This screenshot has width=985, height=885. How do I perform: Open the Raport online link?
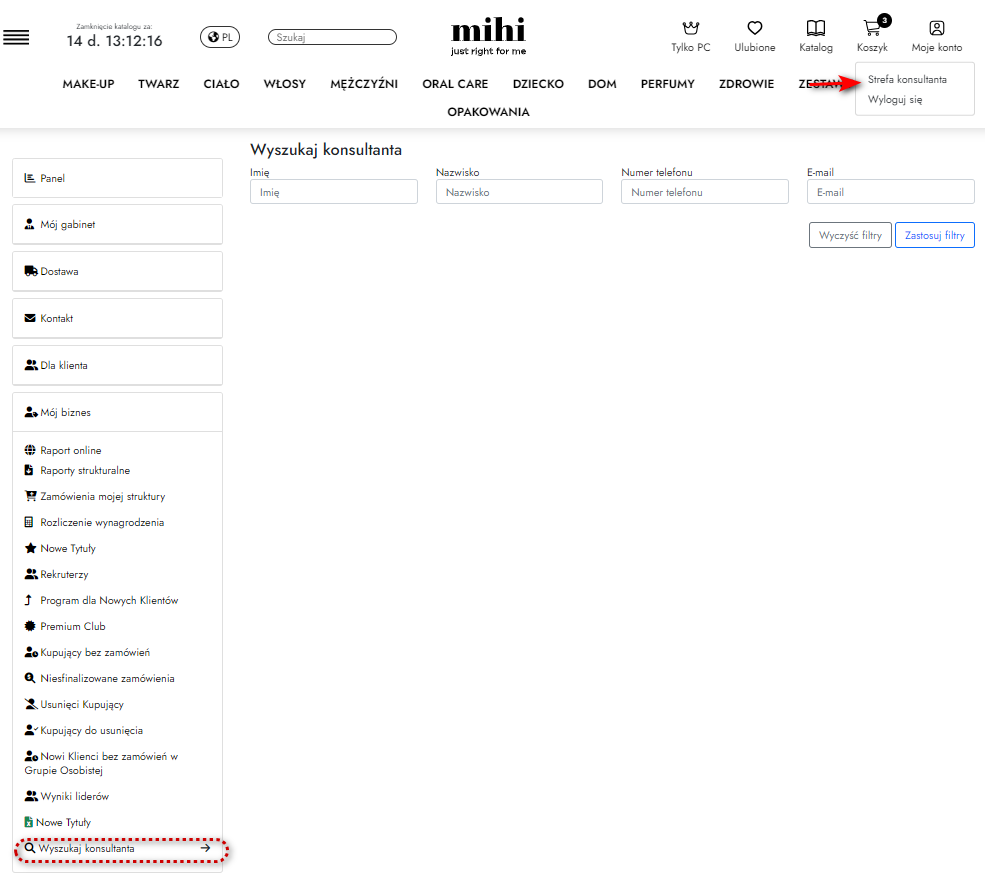pyautogui.click(x=70, y=450)
